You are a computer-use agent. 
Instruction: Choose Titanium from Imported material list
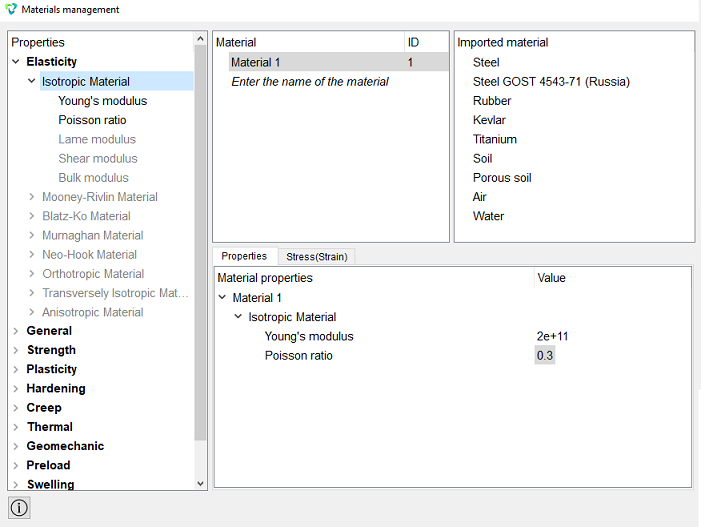(494, 139)
